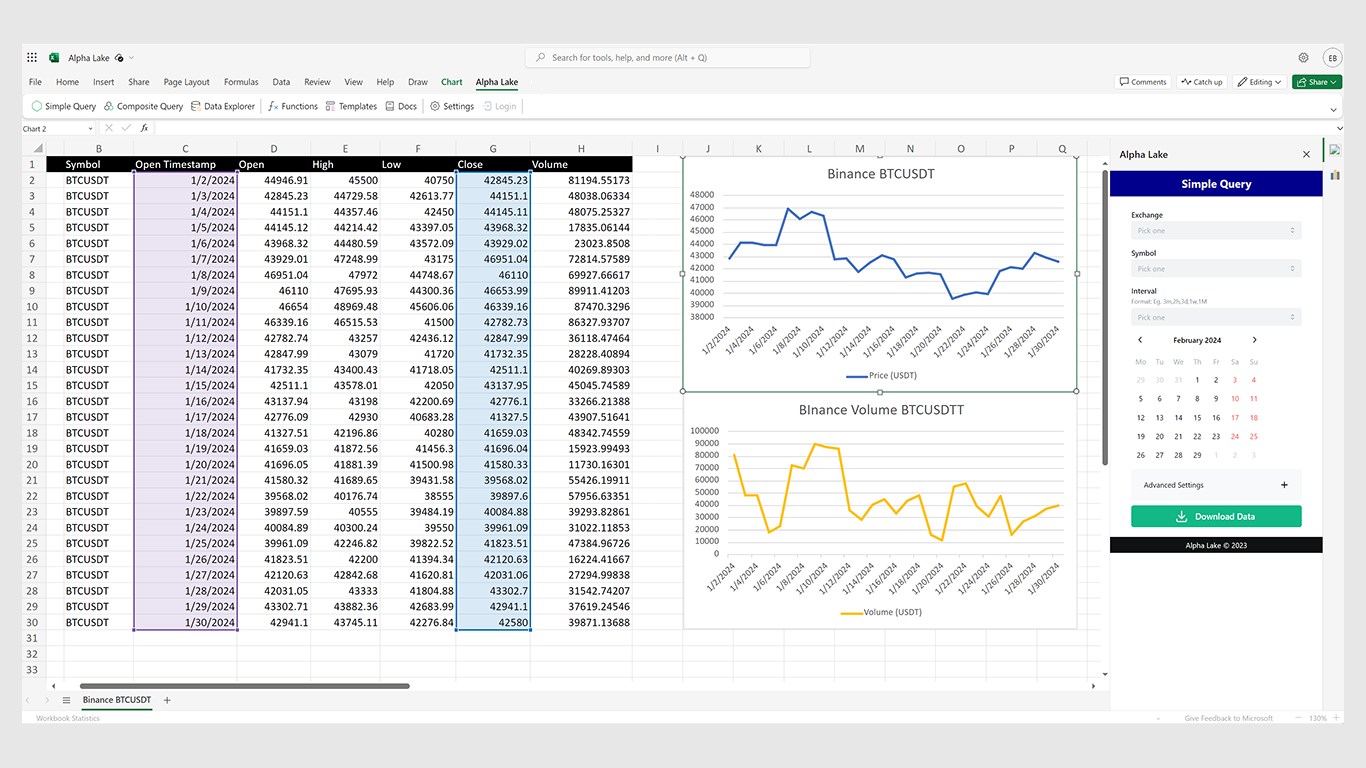Viewport: 1366px width, 768px height.
Task: Select the Alpha Lake add-in rail icon
Action: point(1334,150)
